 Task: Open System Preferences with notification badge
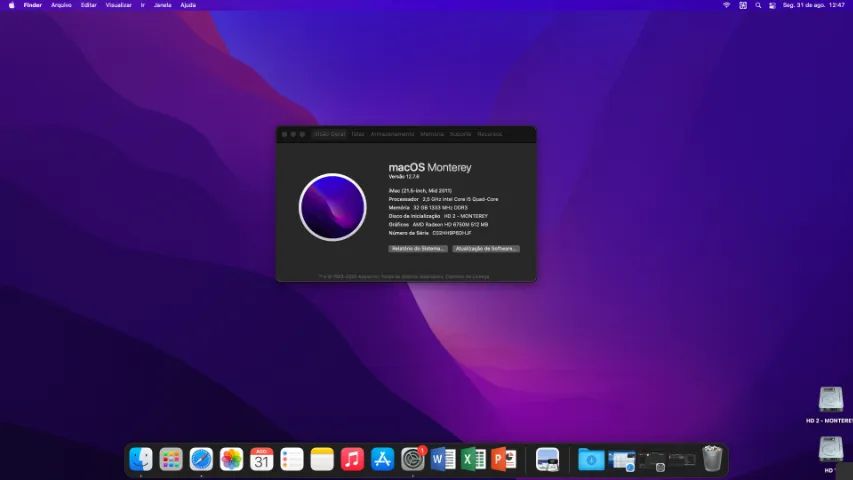pyautogui.click(x=413, y=459)
